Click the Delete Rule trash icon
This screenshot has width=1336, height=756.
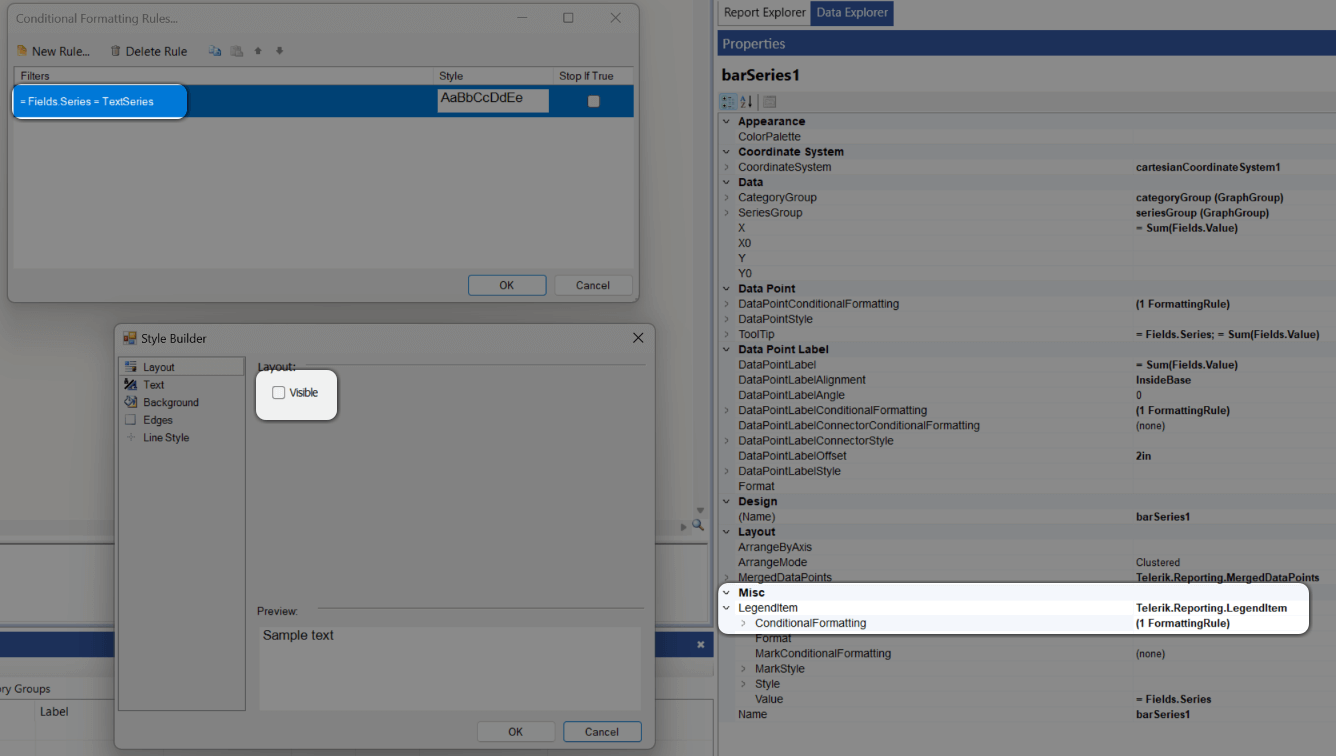116,51
